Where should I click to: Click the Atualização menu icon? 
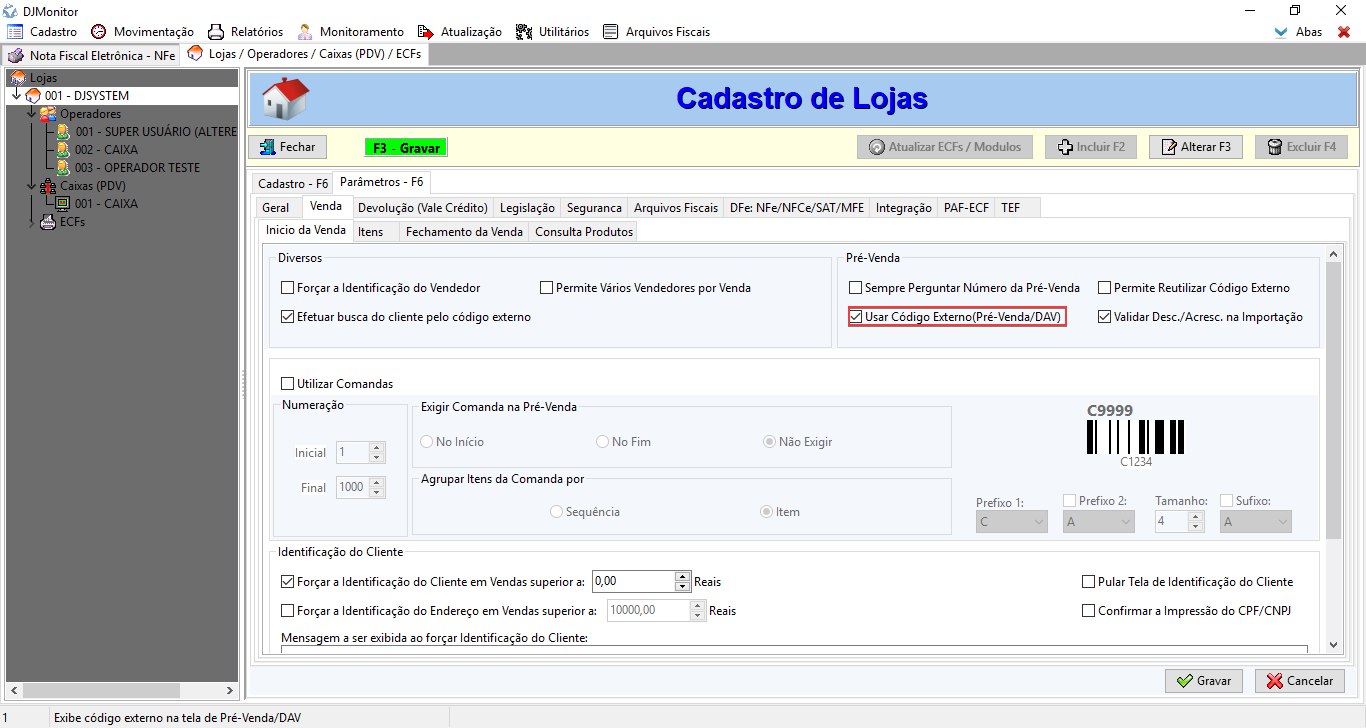pos(426,32)
